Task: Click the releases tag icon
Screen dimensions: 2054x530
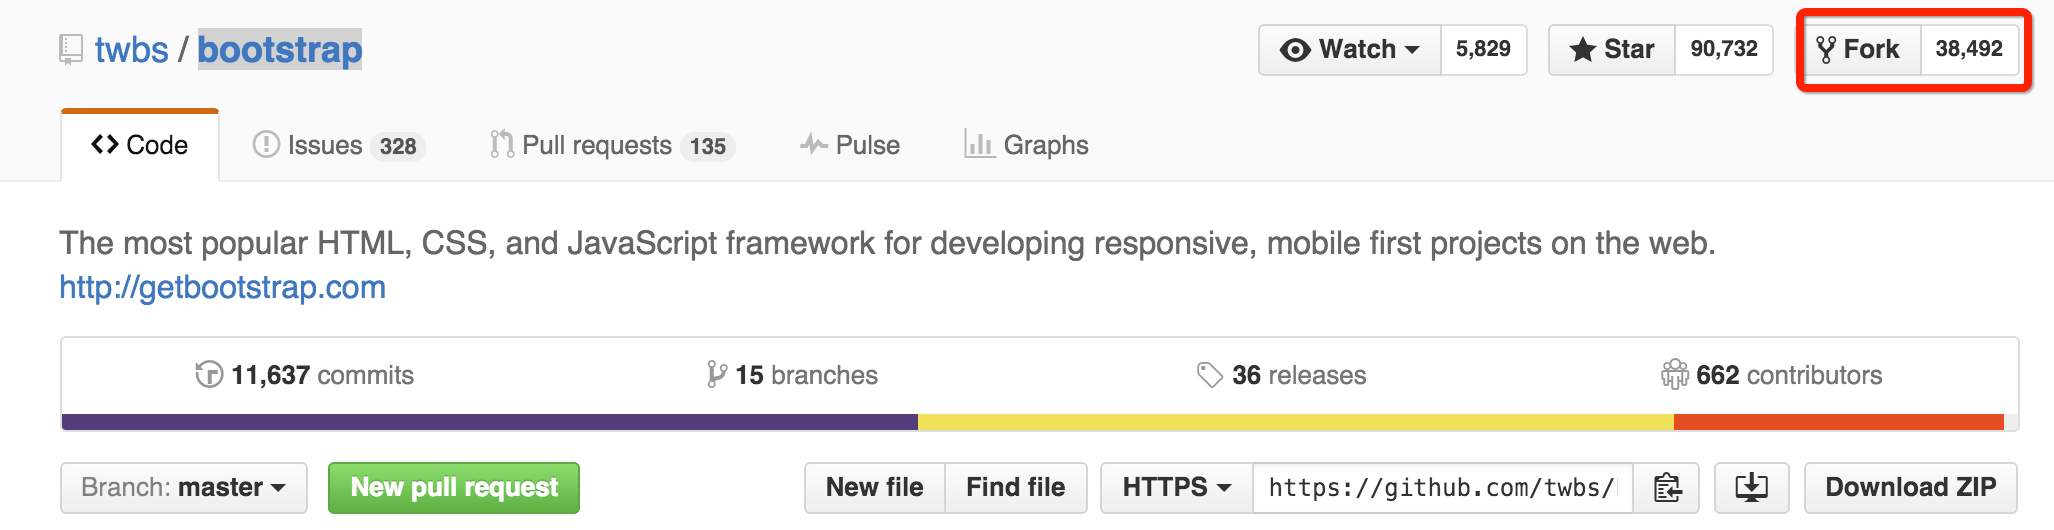Action: pyautogui.click(x=1210, y=375)
